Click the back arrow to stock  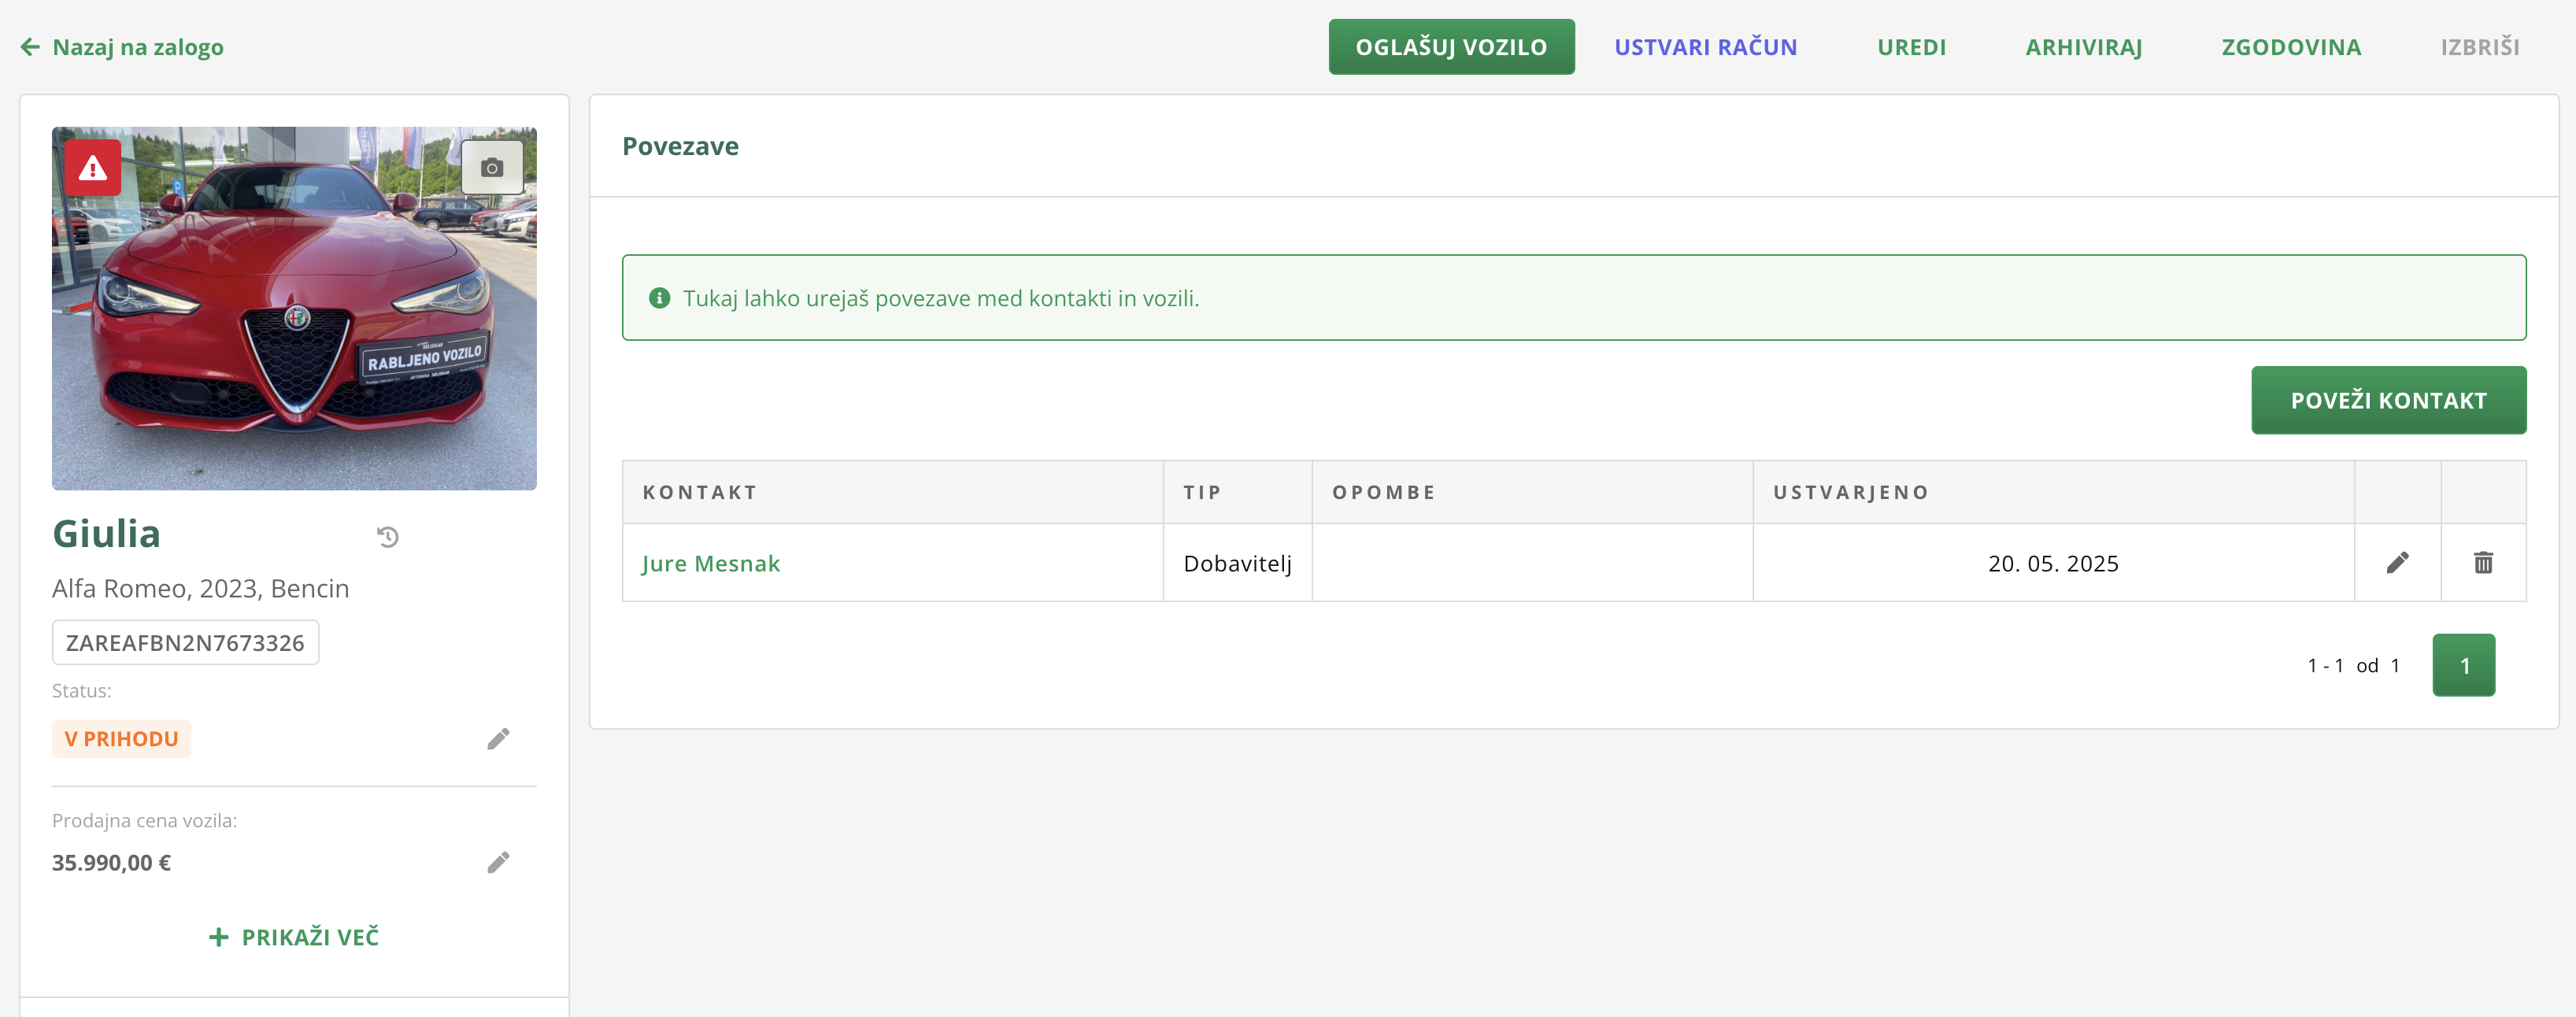(30, 47)
